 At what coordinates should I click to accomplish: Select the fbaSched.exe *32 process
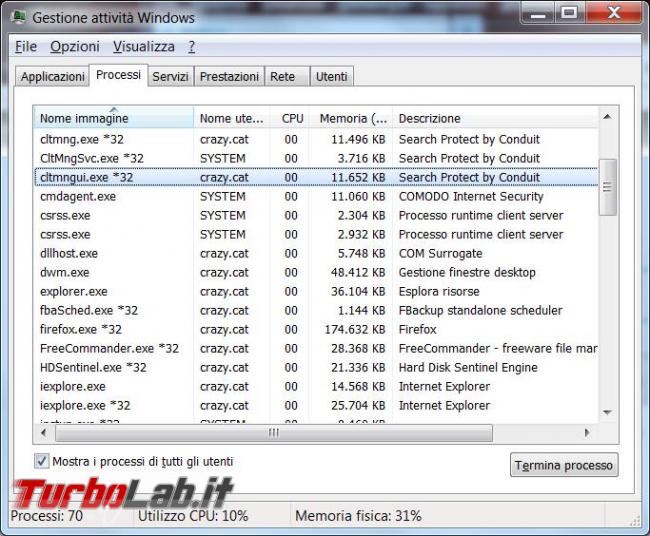[x=316, y=310]
